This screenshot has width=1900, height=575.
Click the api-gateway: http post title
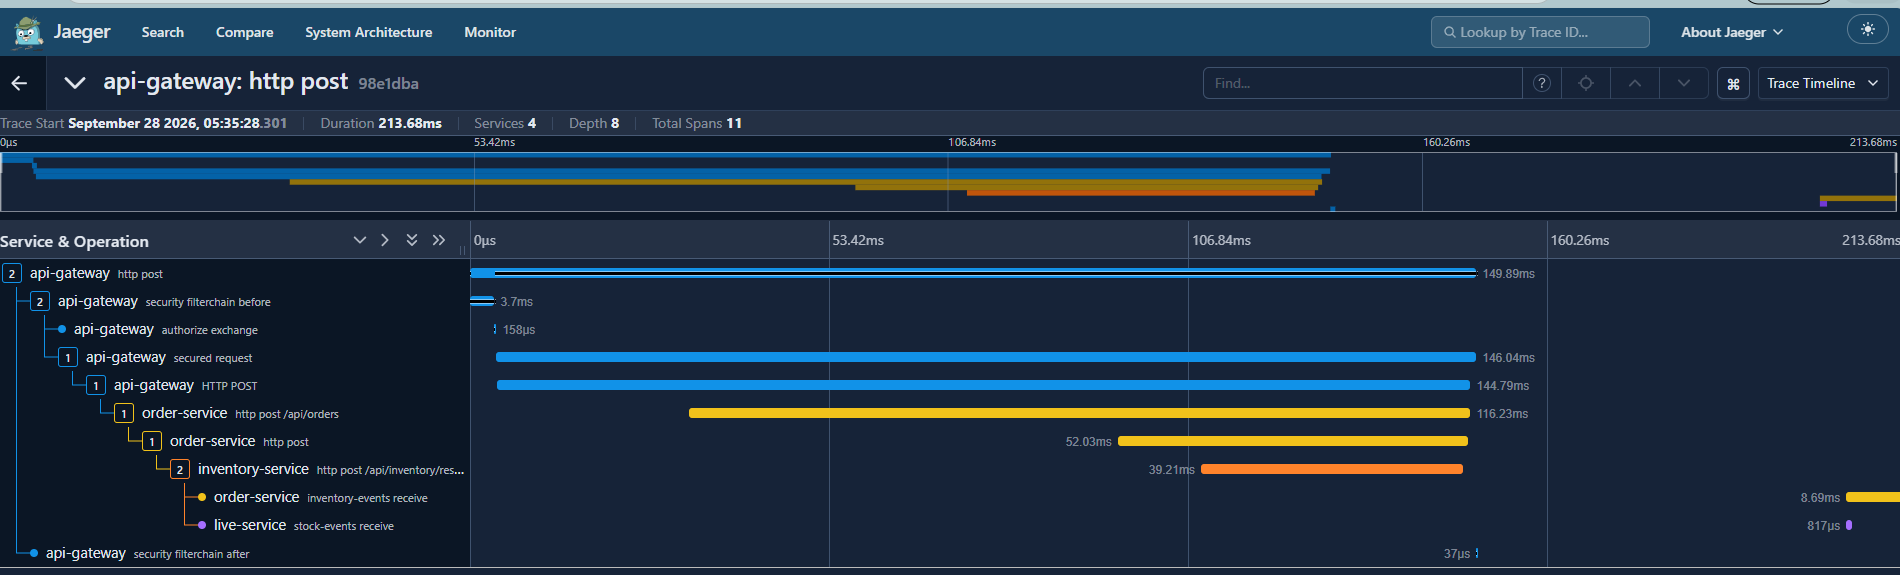coord(226,81)
